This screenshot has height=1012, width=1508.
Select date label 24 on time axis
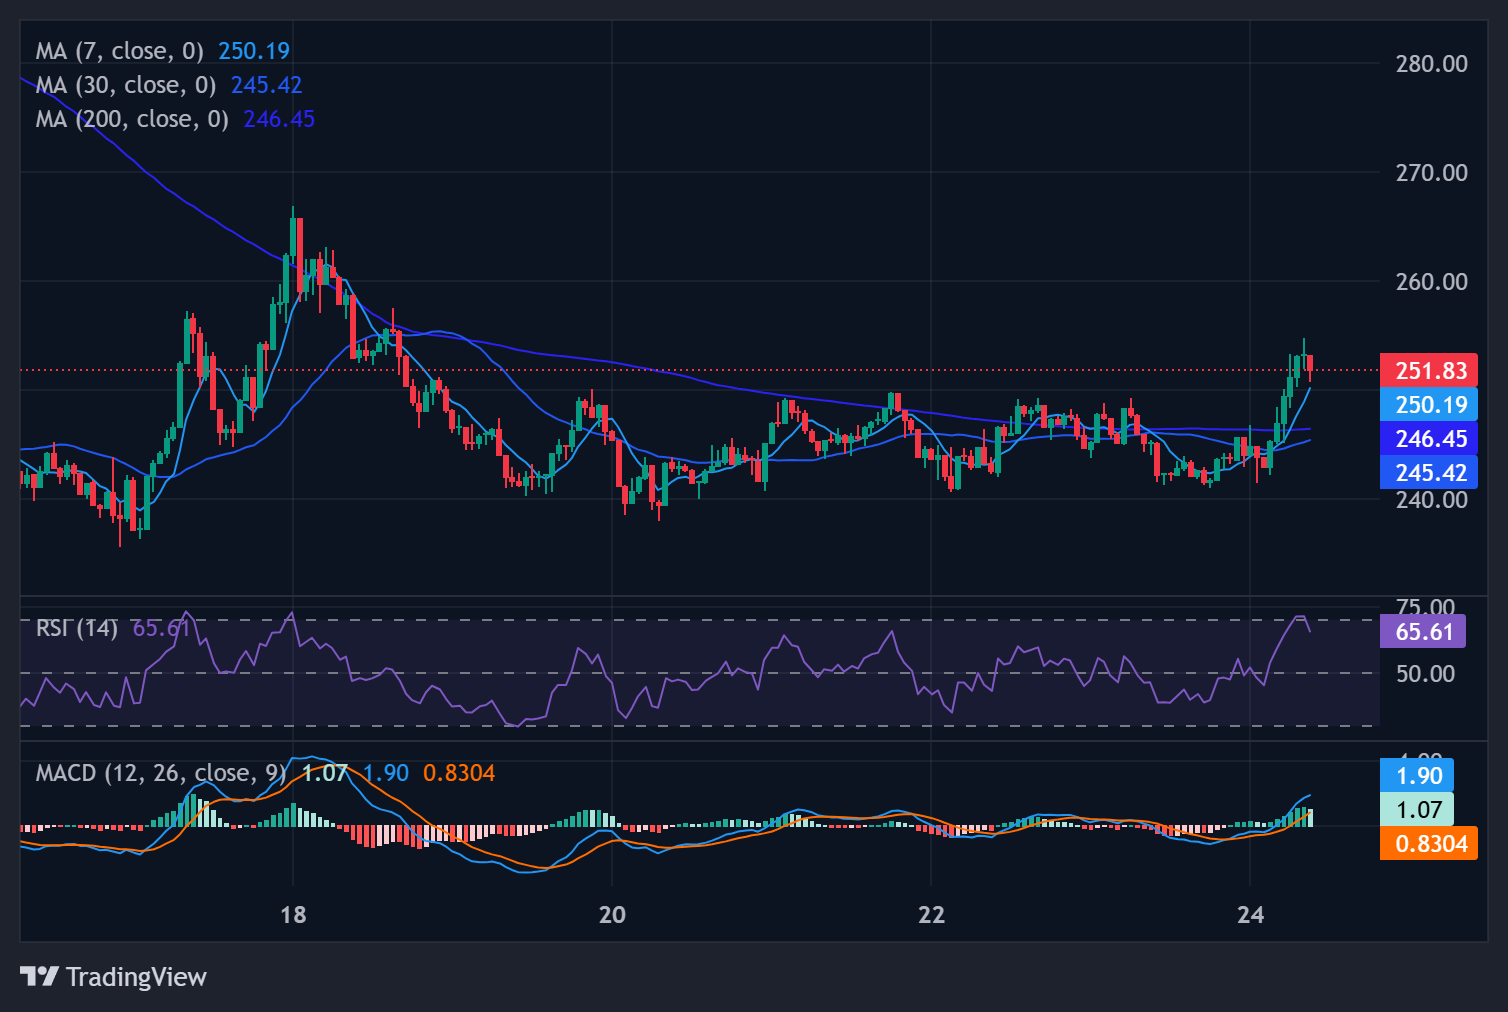coord(1250,914)
